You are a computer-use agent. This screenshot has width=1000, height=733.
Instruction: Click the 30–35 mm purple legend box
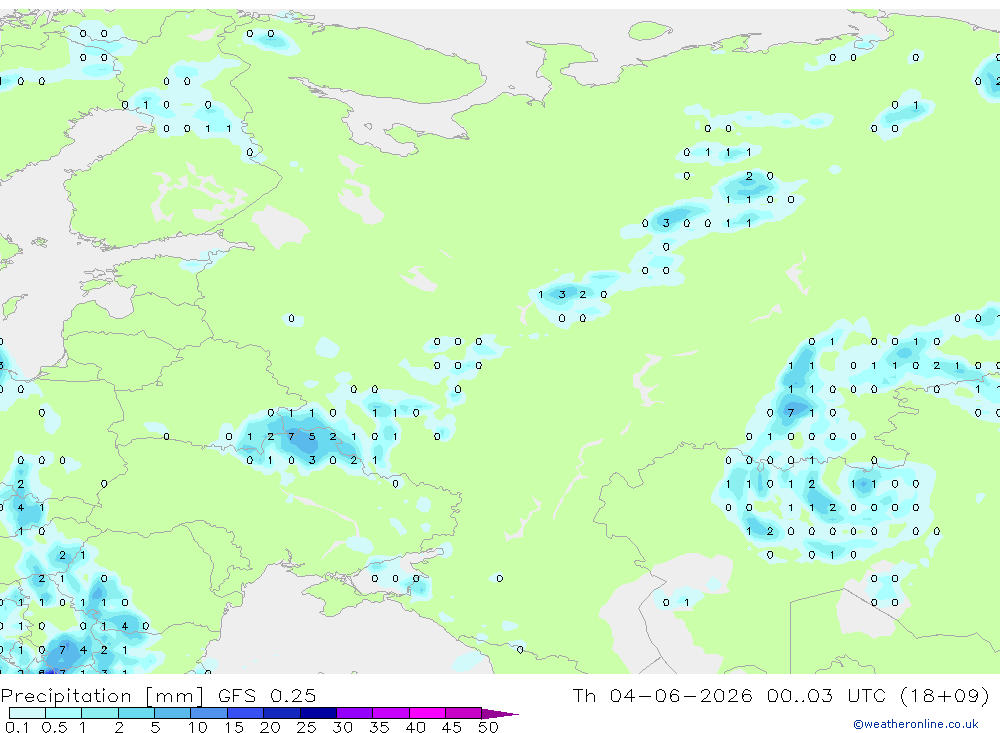355,713
